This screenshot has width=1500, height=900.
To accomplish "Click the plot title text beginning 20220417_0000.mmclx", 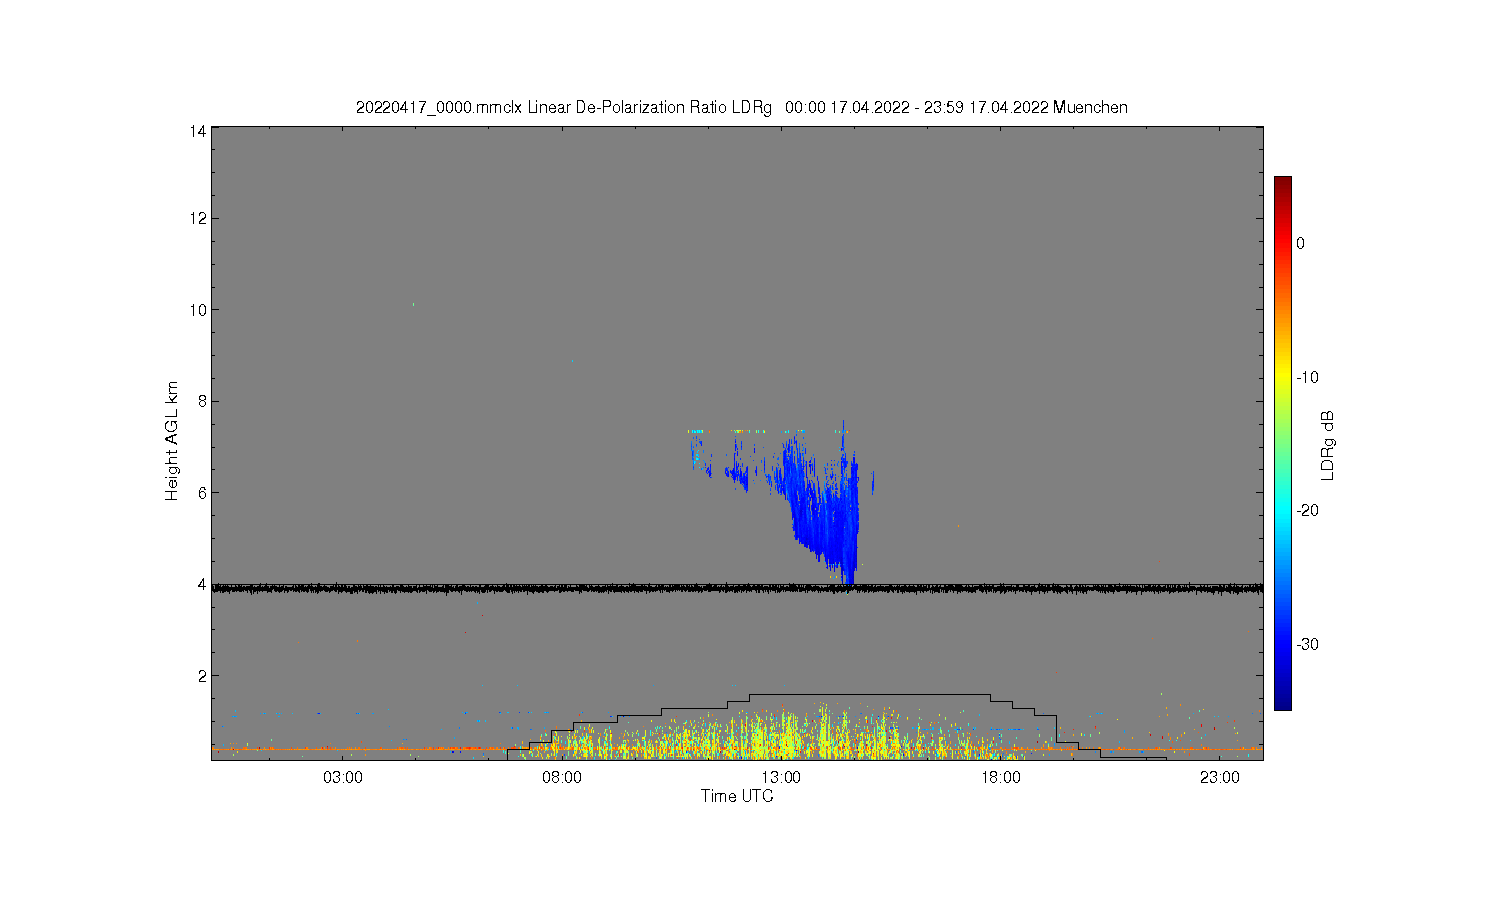I will [x=741, y=107].
